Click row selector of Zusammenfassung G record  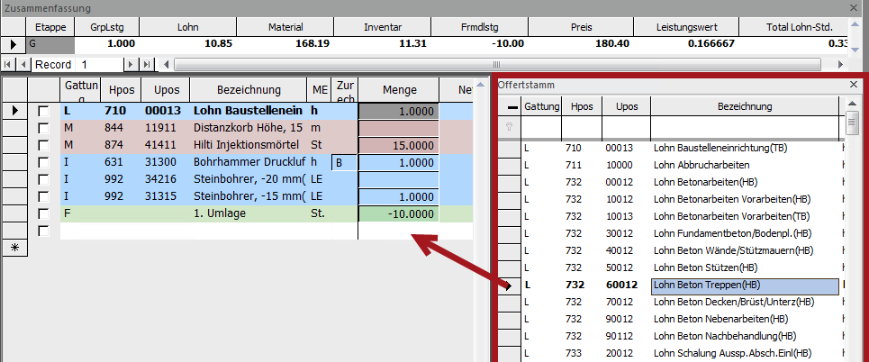[13, 44]
